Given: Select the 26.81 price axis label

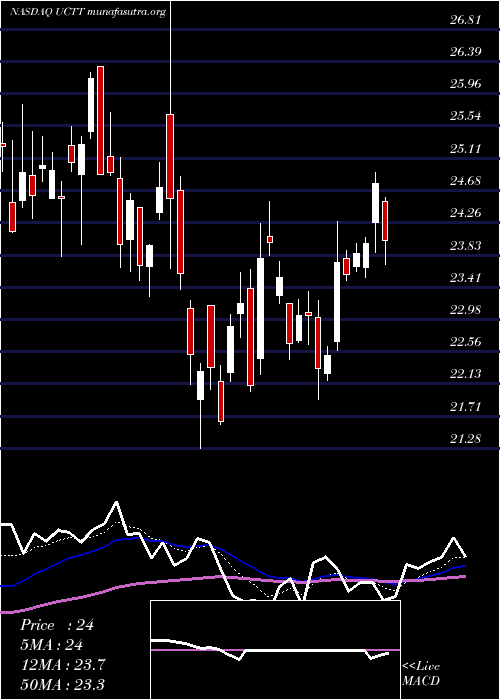Looking at the screenshot, I should (465, 20).
